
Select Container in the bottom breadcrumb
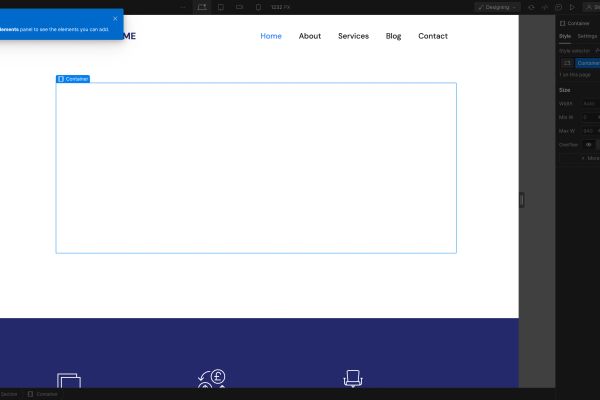pyautogui.click(x=43, y=394)
